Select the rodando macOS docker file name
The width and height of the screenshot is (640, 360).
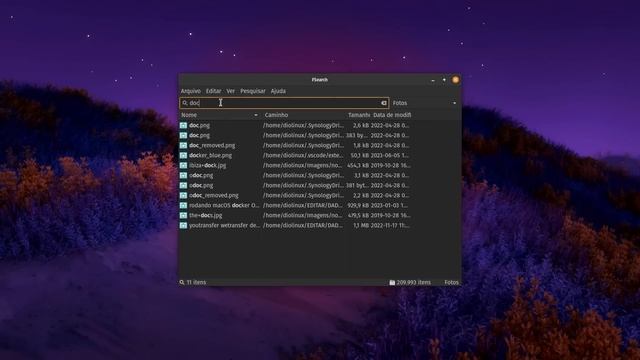coord(224,205)
